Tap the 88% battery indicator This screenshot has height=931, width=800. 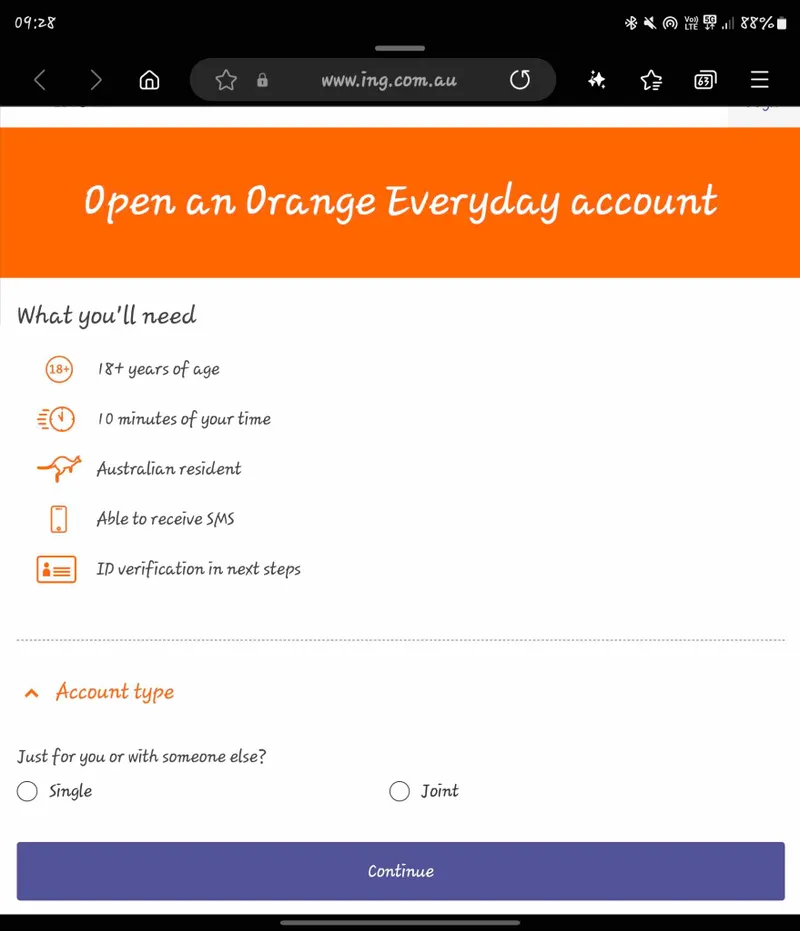[763, 23]
